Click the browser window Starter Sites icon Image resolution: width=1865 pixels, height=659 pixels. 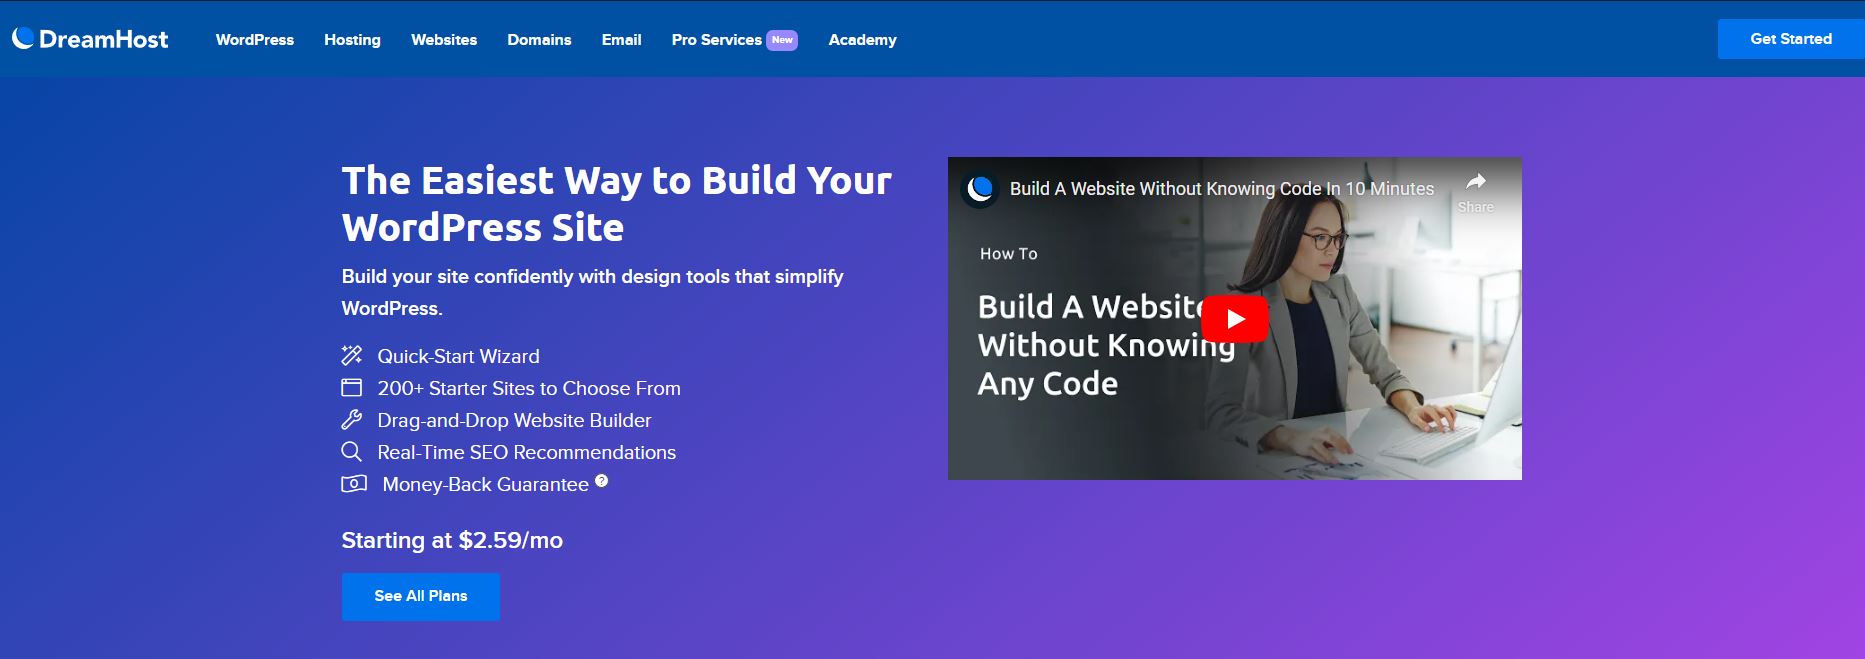tap(352, 387)
